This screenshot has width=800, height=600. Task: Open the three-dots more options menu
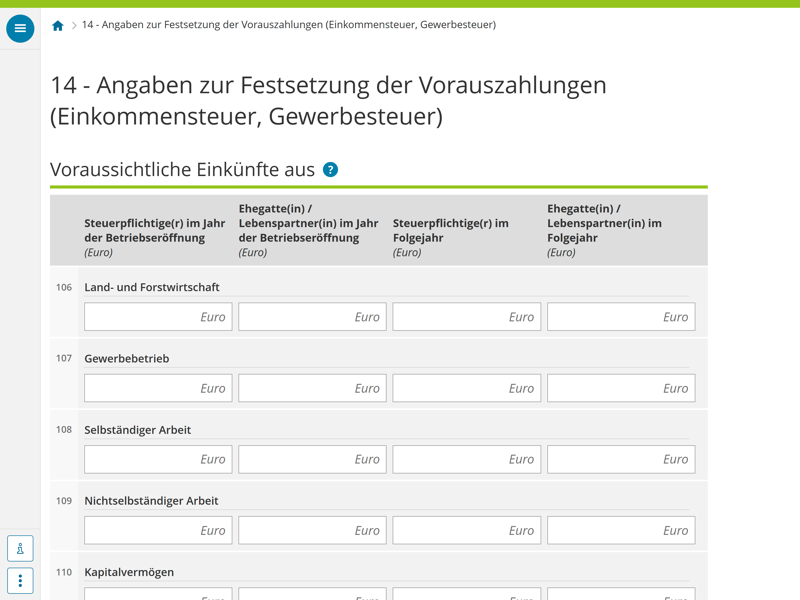(x=20, y=581)
